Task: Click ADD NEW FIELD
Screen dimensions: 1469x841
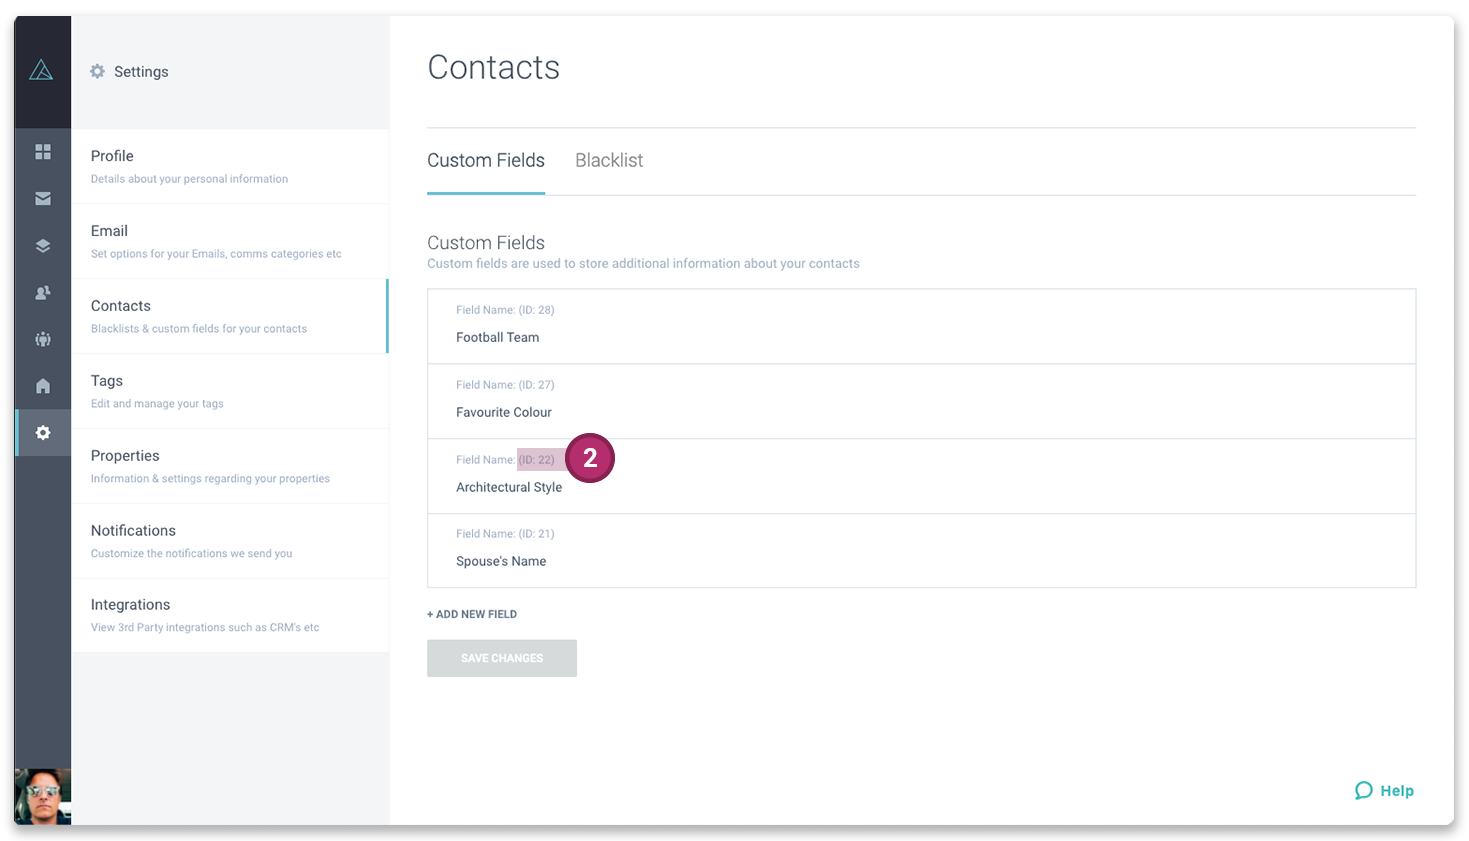Action: tap(471, 613)
